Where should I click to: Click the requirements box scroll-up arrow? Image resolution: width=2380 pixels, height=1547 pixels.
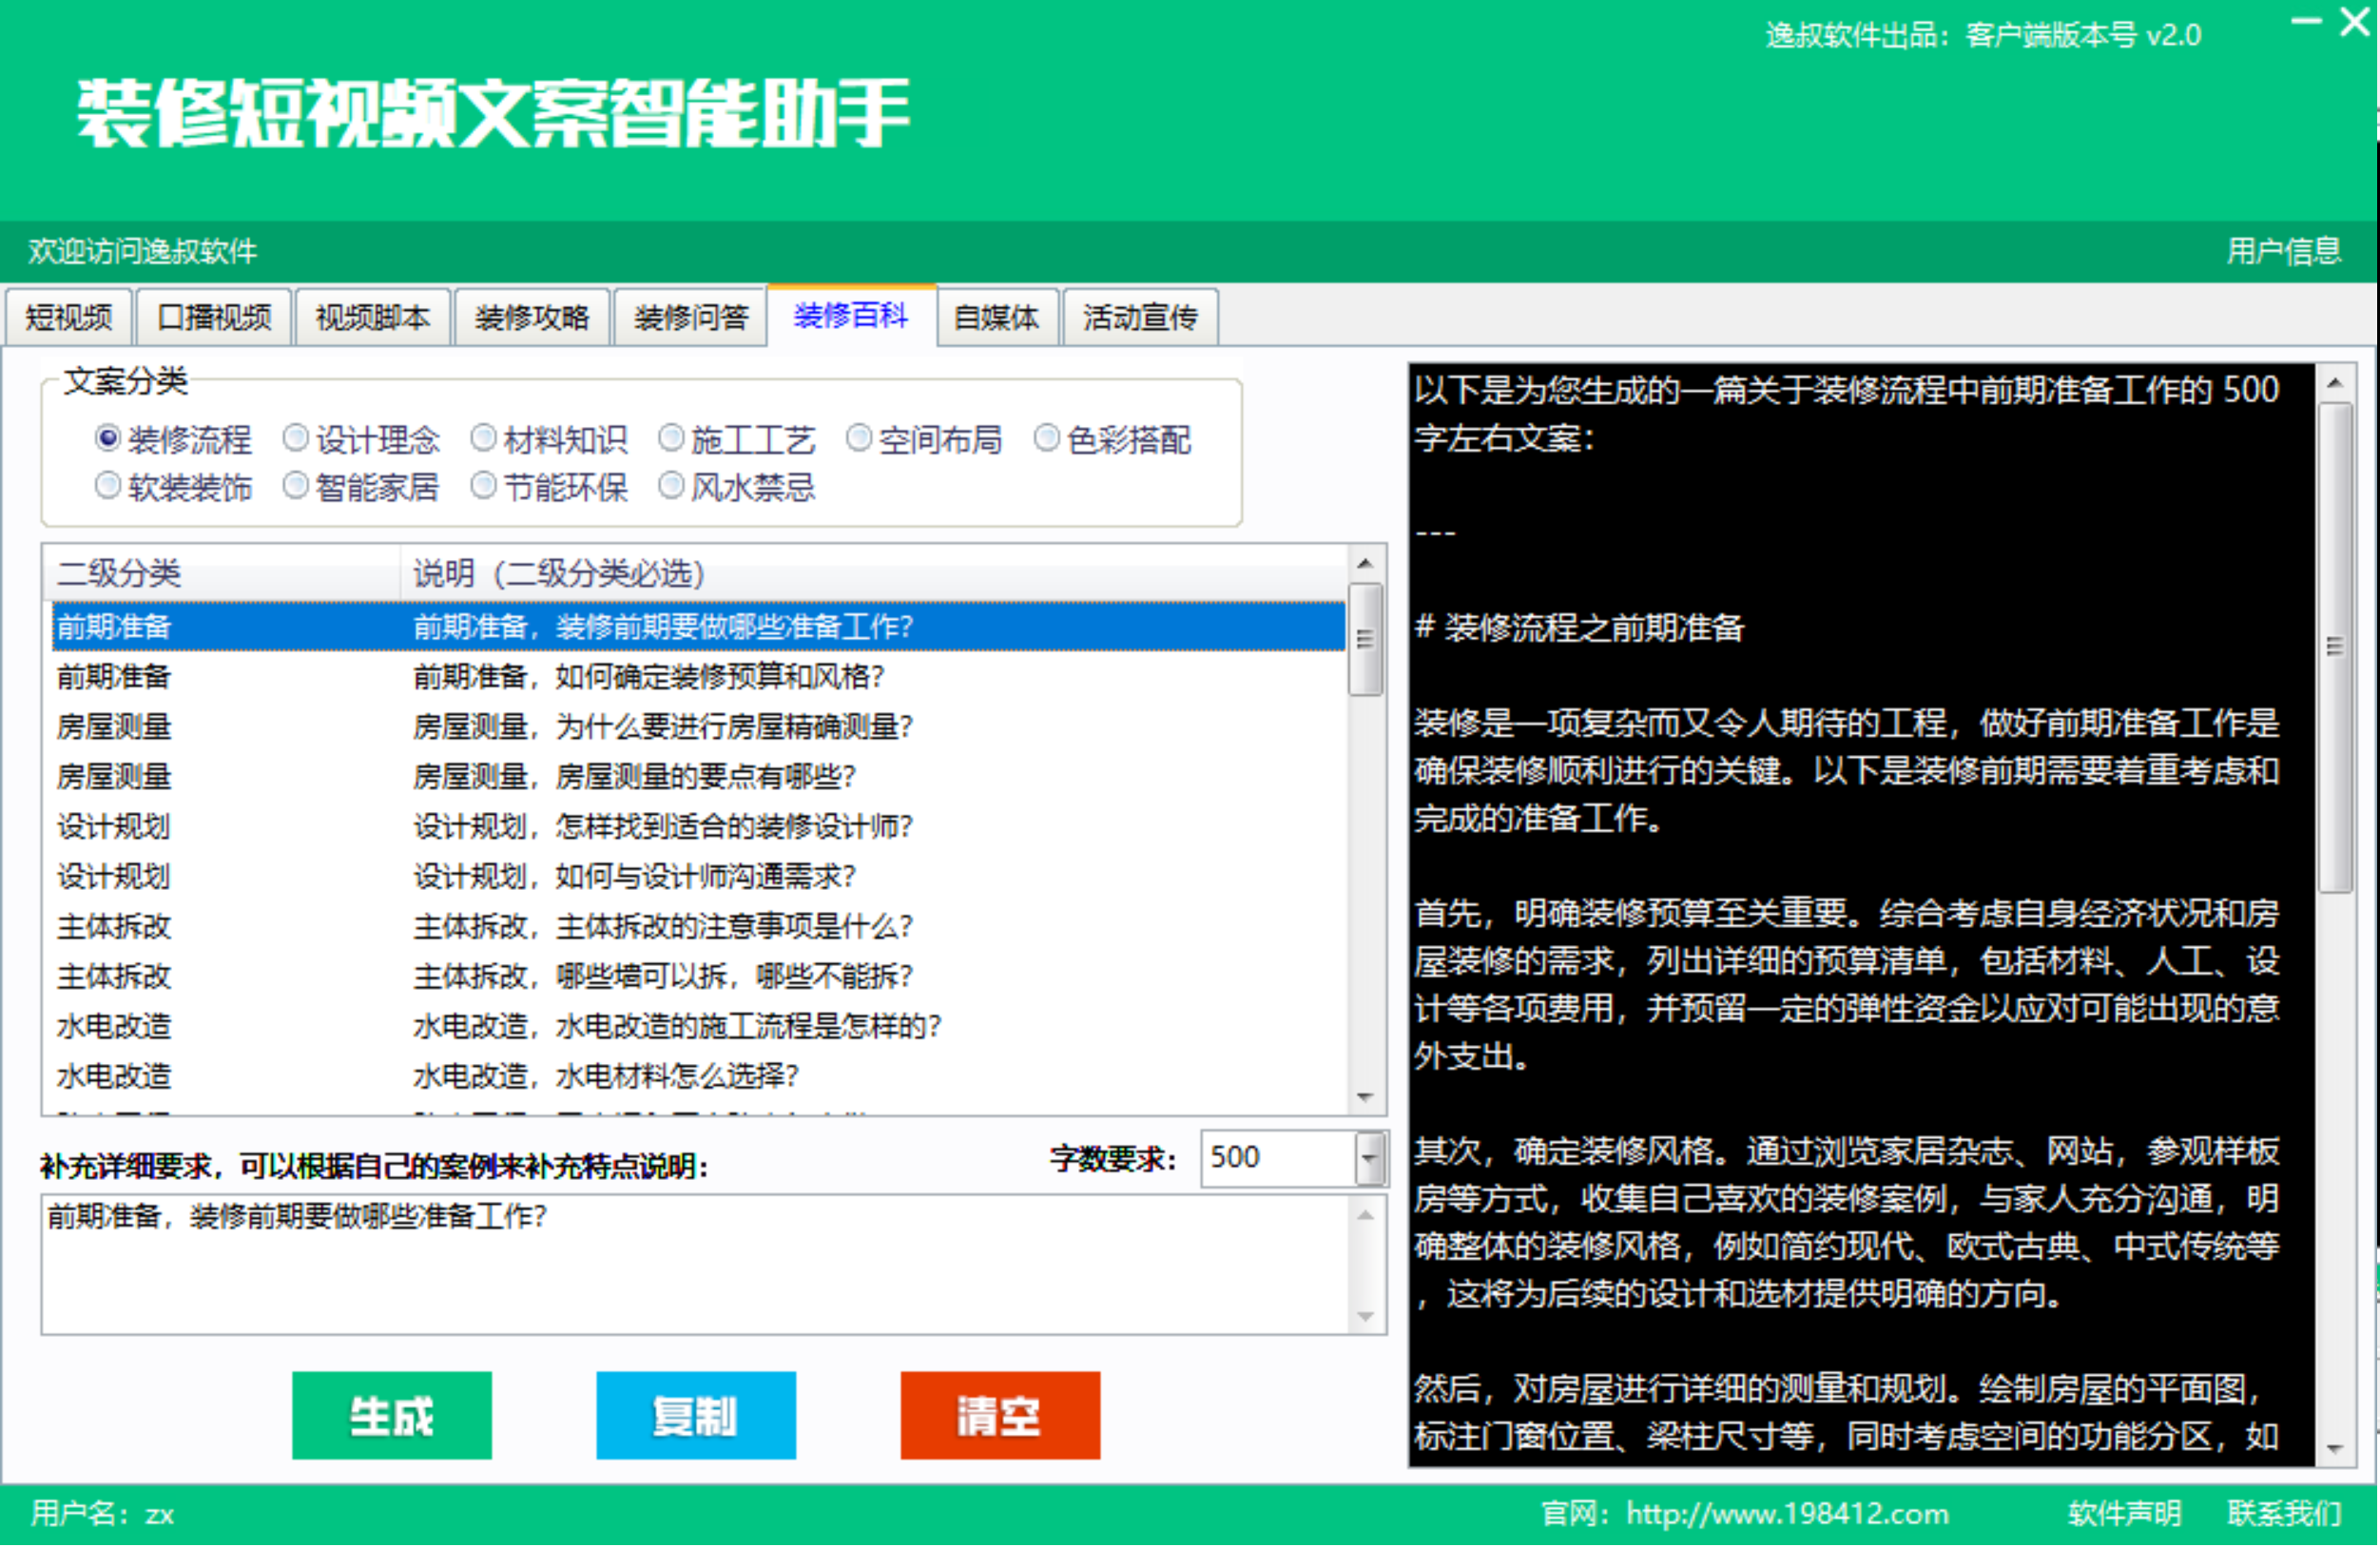coord(1366,1216)
